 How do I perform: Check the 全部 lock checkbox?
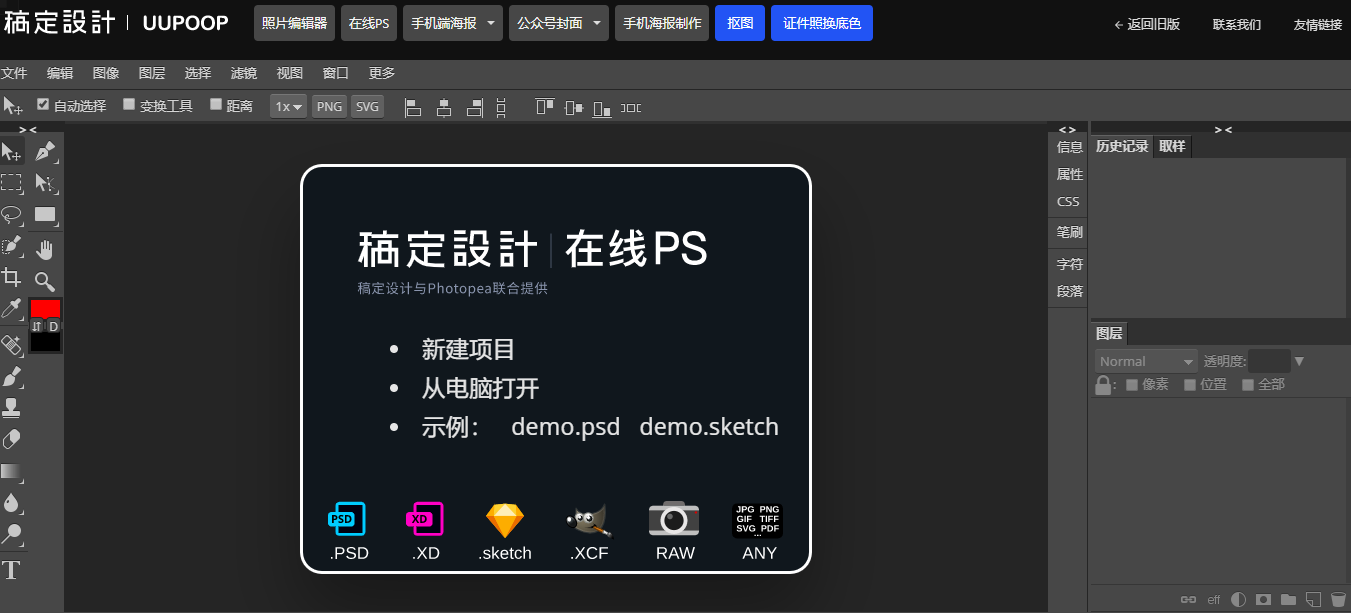coord(1248,384)
